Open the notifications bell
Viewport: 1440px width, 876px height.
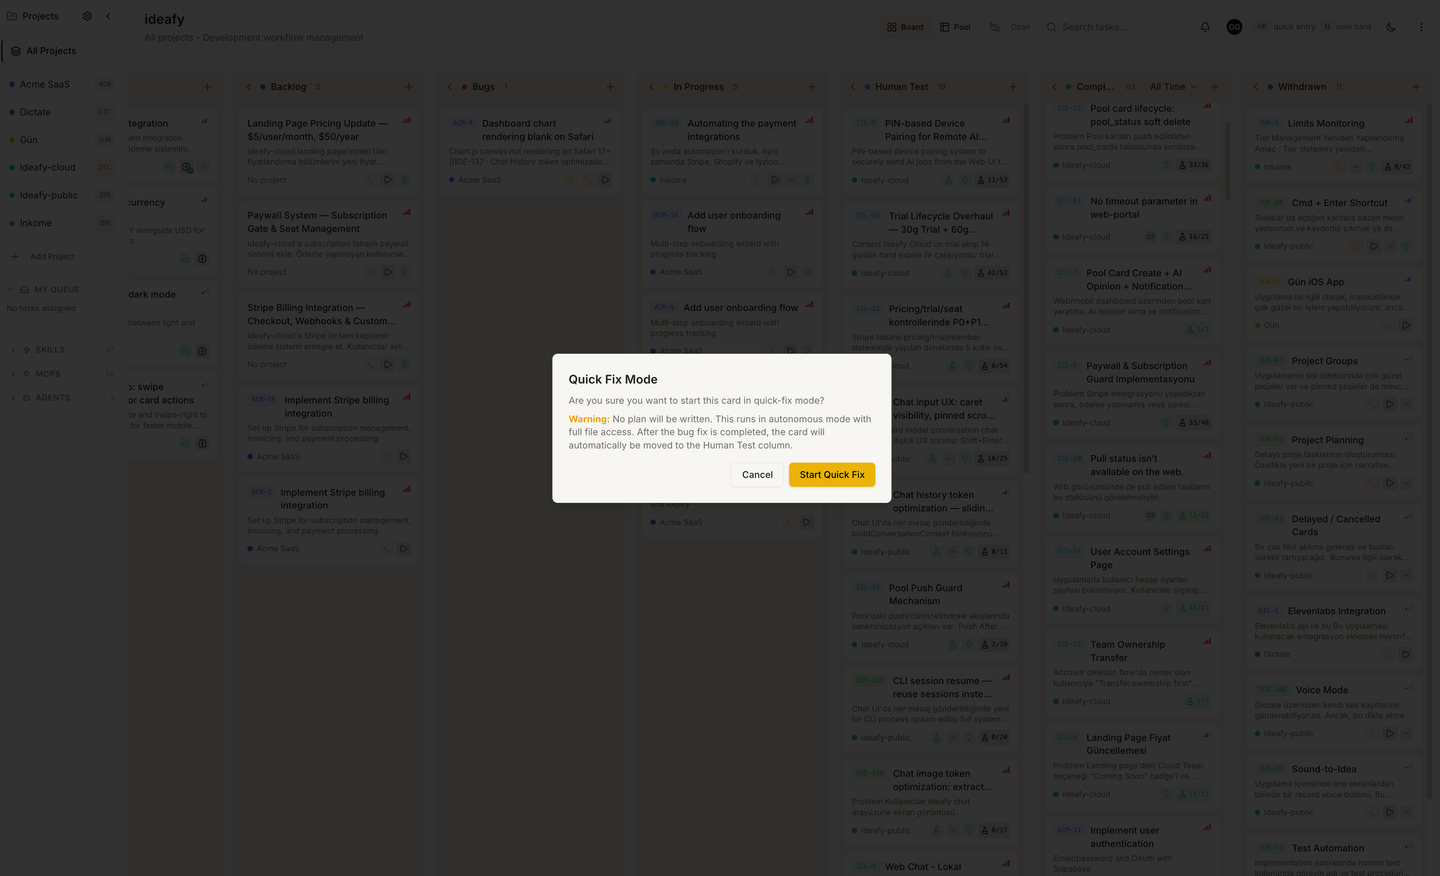(1205, 27)
